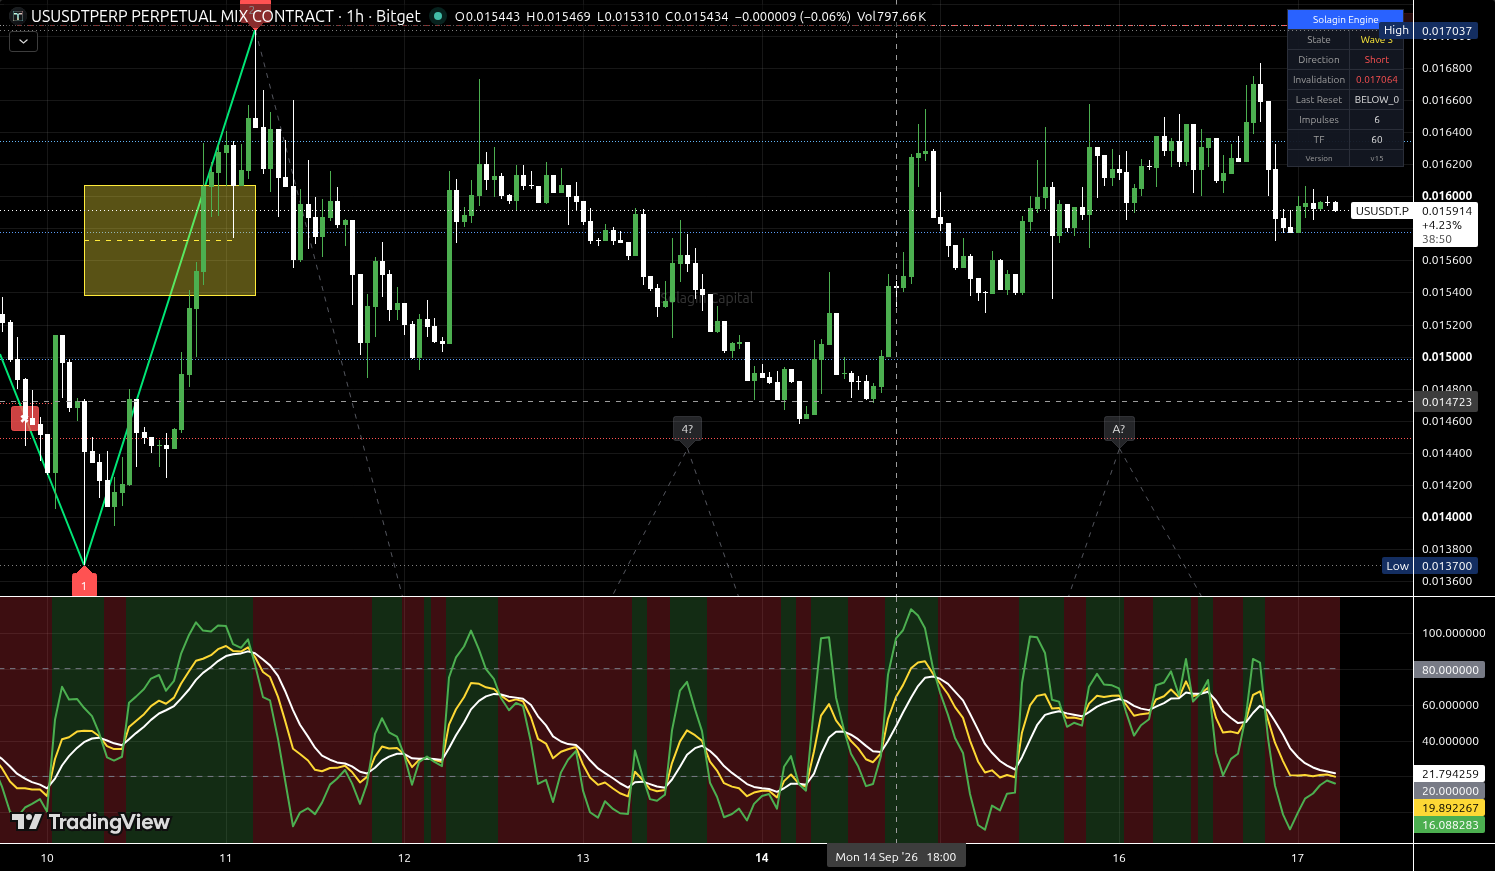Select the "4?" projected wave label
Screen dimensions: 1495x871
(x=687, y=429)
